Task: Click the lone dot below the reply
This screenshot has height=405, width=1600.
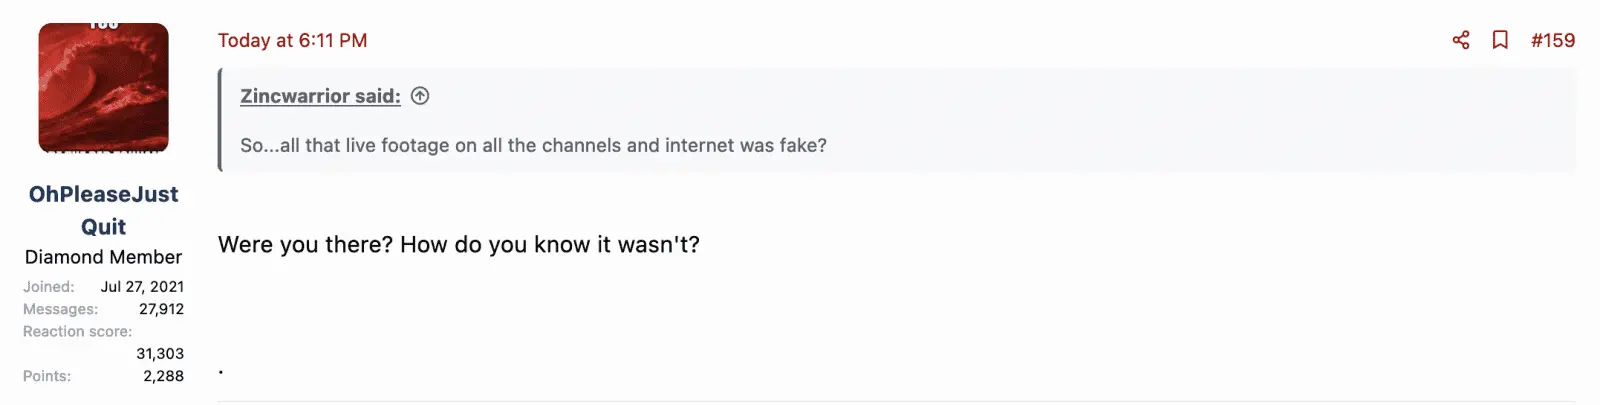Action: [221, 373]
